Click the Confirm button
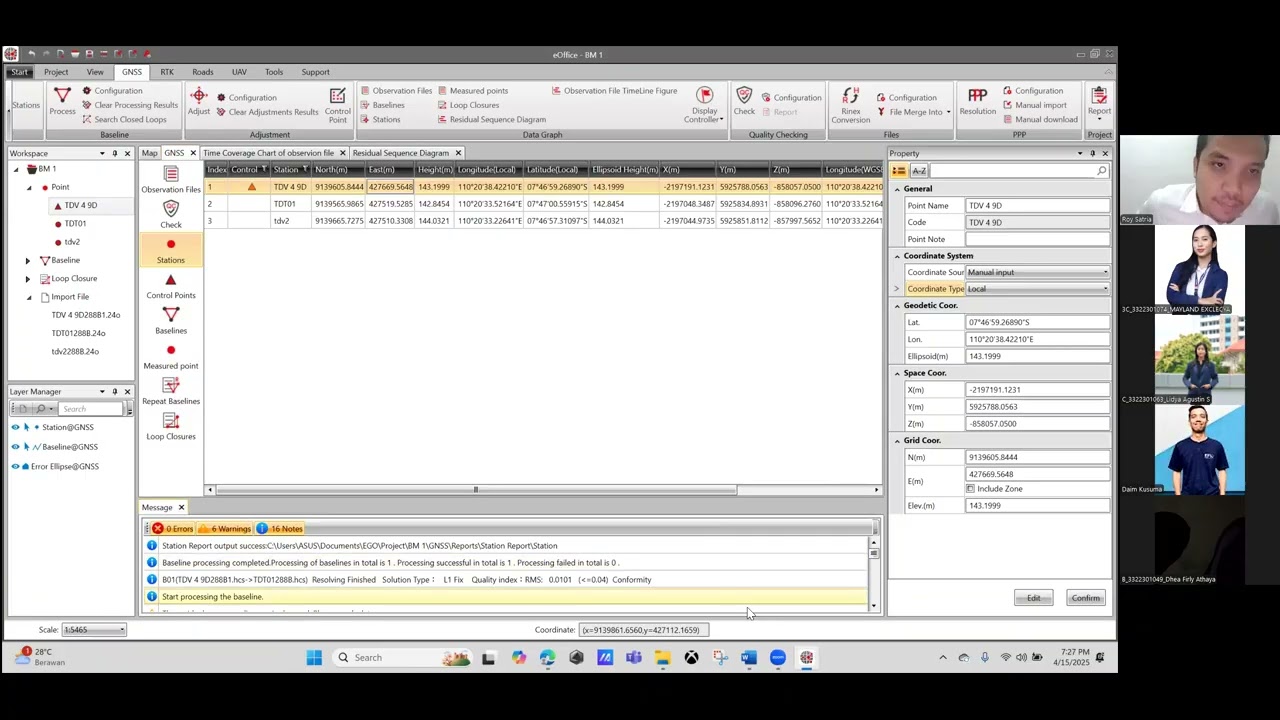 (1086, 598)
